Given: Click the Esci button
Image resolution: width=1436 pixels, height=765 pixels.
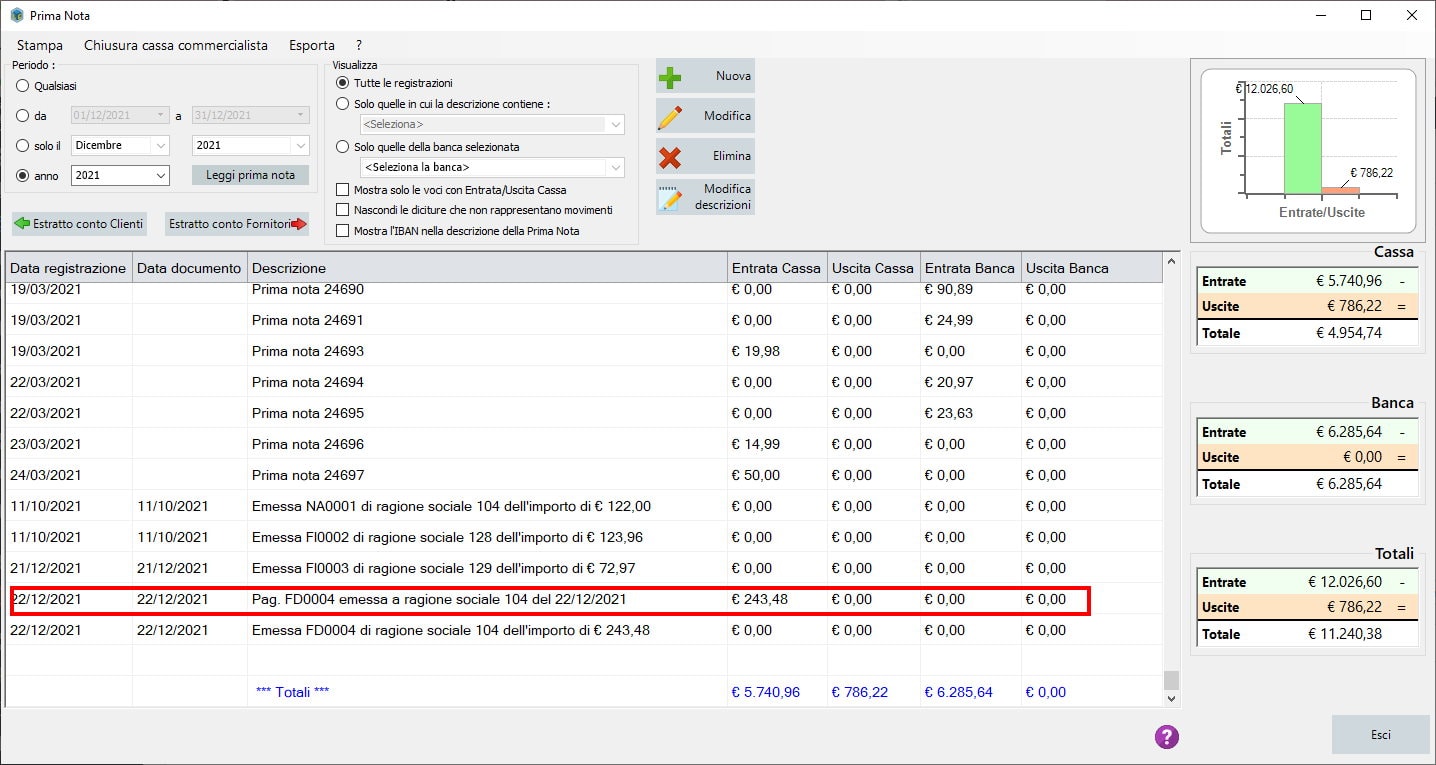Looking at the screenshot, I should [1380, 735].
